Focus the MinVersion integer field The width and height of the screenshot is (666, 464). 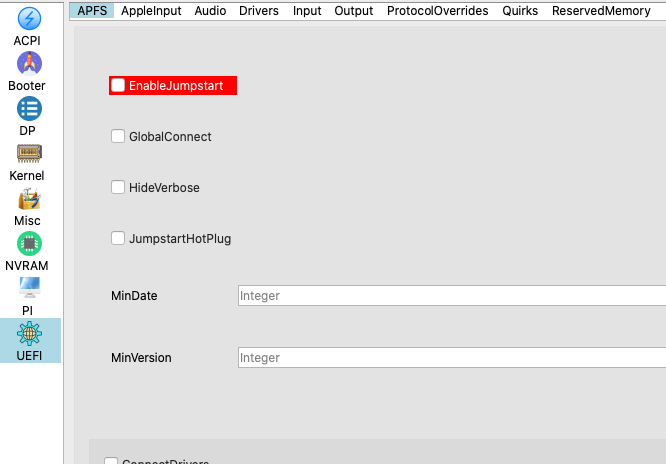(452, 357)
